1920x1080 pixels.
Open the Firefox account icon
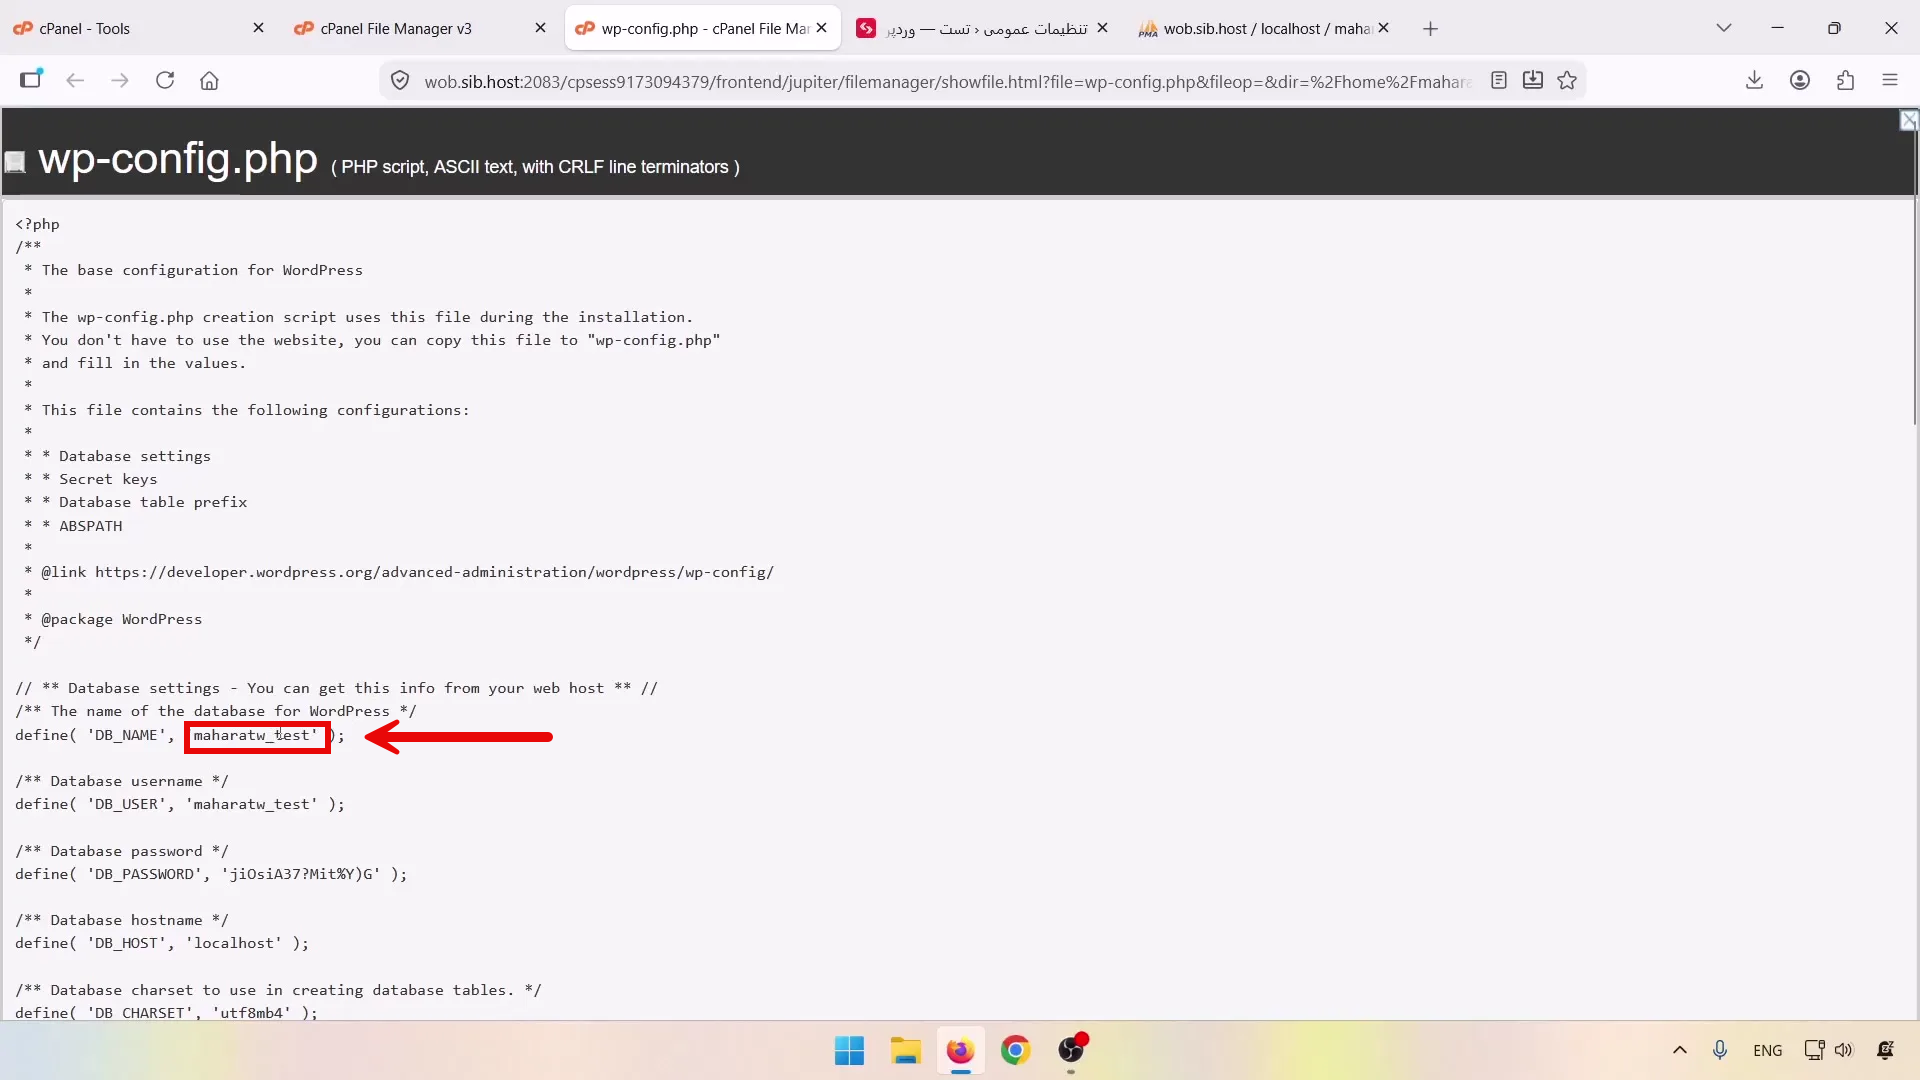1800,81
